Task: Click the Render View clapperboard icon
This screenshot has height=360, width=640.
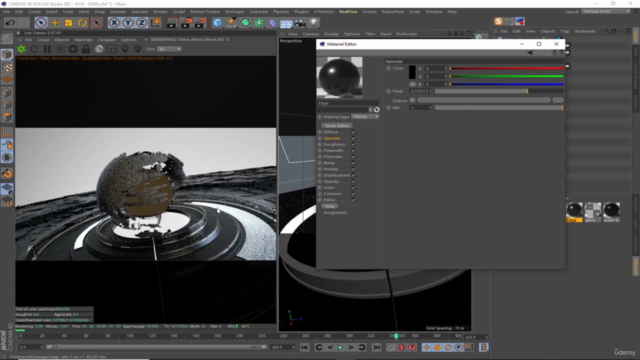Action: (x=172, y=23)
